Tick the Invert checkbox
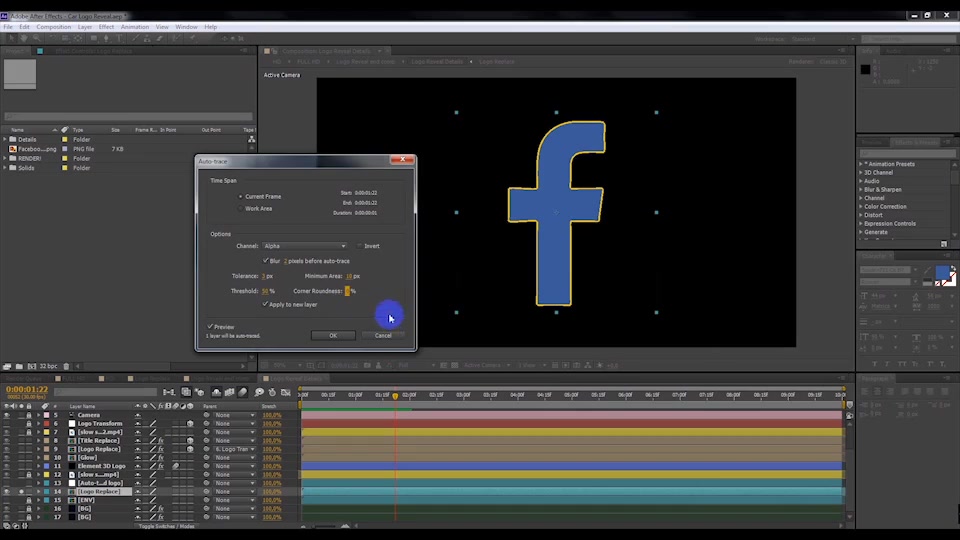Viewport: 960px width, 540px height. (x=359, y=246)
